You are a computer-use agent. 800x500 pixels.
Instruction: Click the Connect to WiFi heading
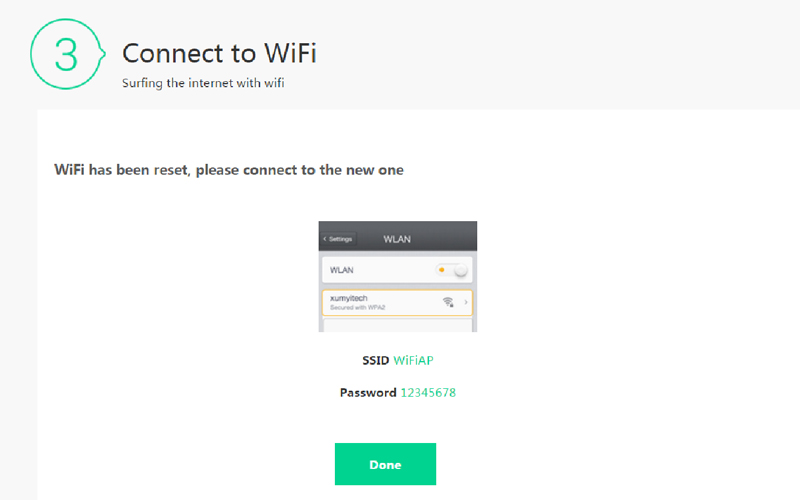point(219,53)
